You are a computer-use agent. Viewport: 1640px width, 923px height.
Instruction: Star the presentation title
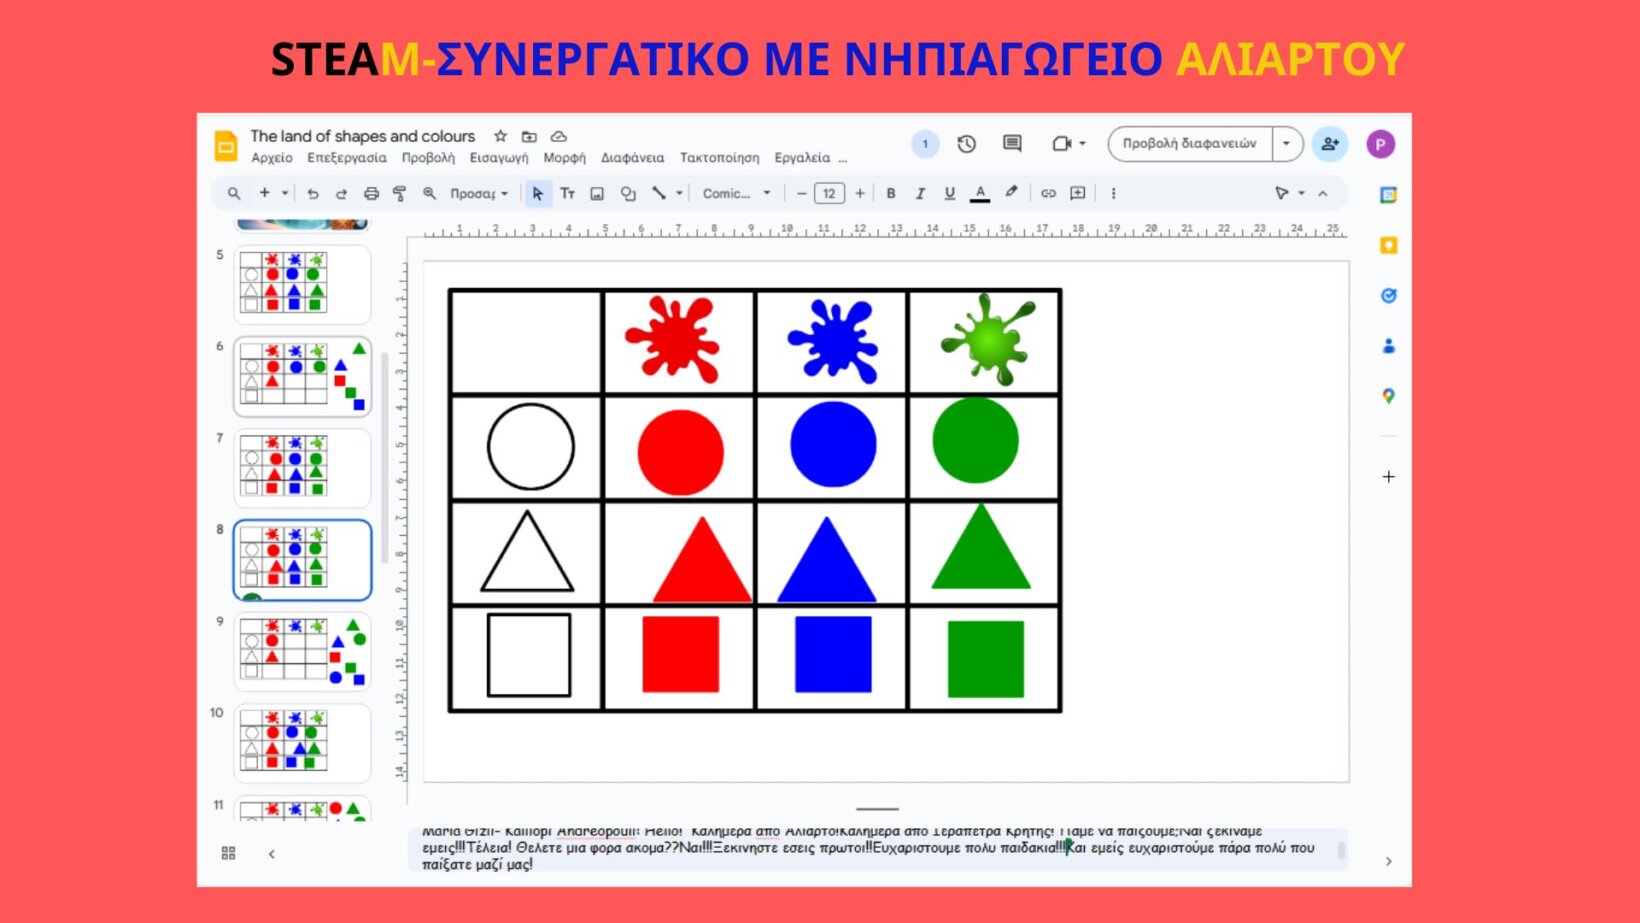click(x=500, y=136)
